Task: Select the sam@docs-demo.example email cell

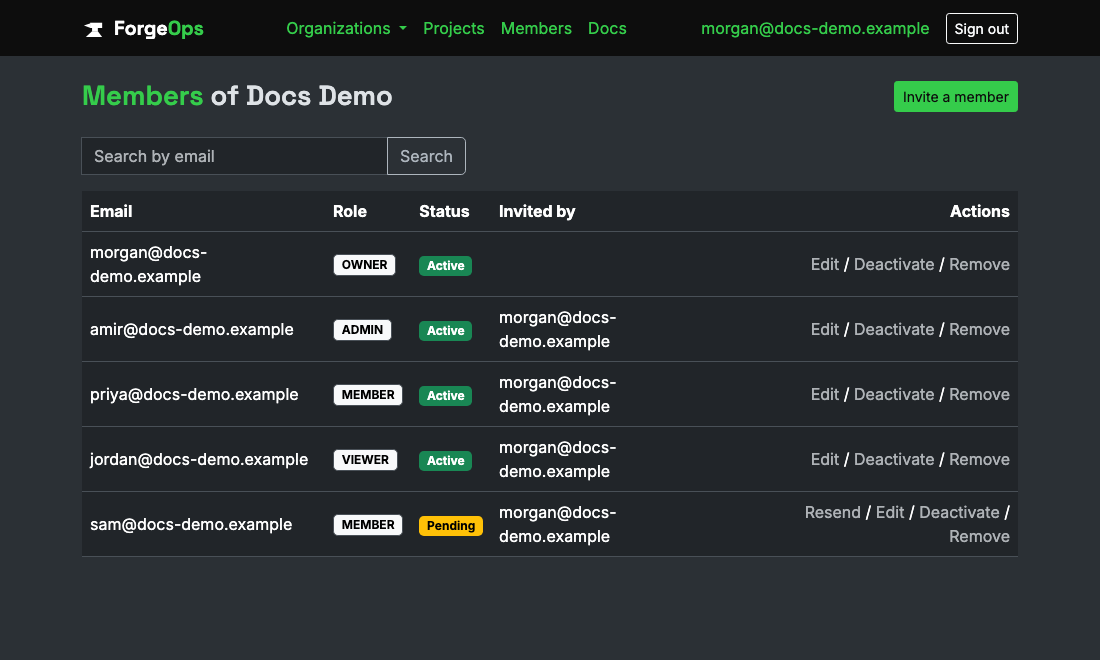Action: [x=191, y=525]
